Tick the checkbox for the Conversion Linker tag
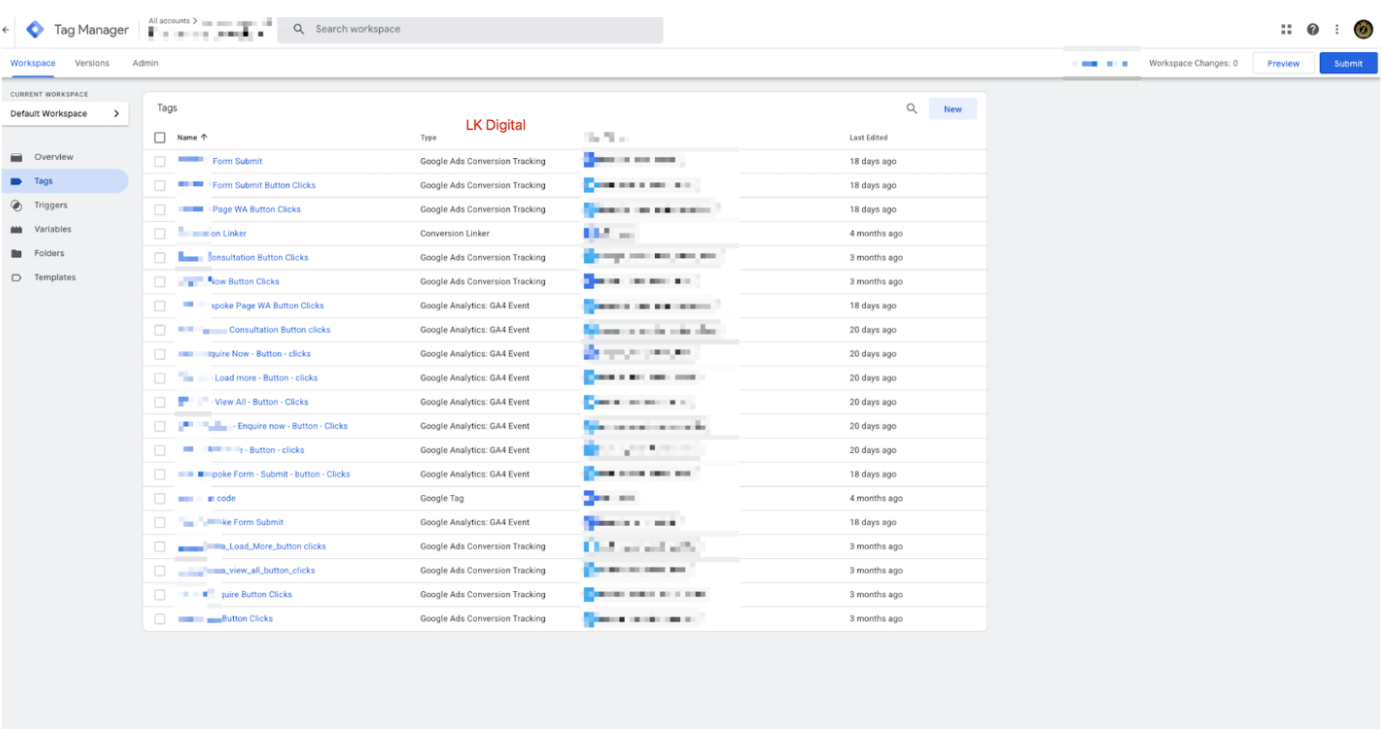Viewport: 1381px width, 729px height. click(160, 234)
